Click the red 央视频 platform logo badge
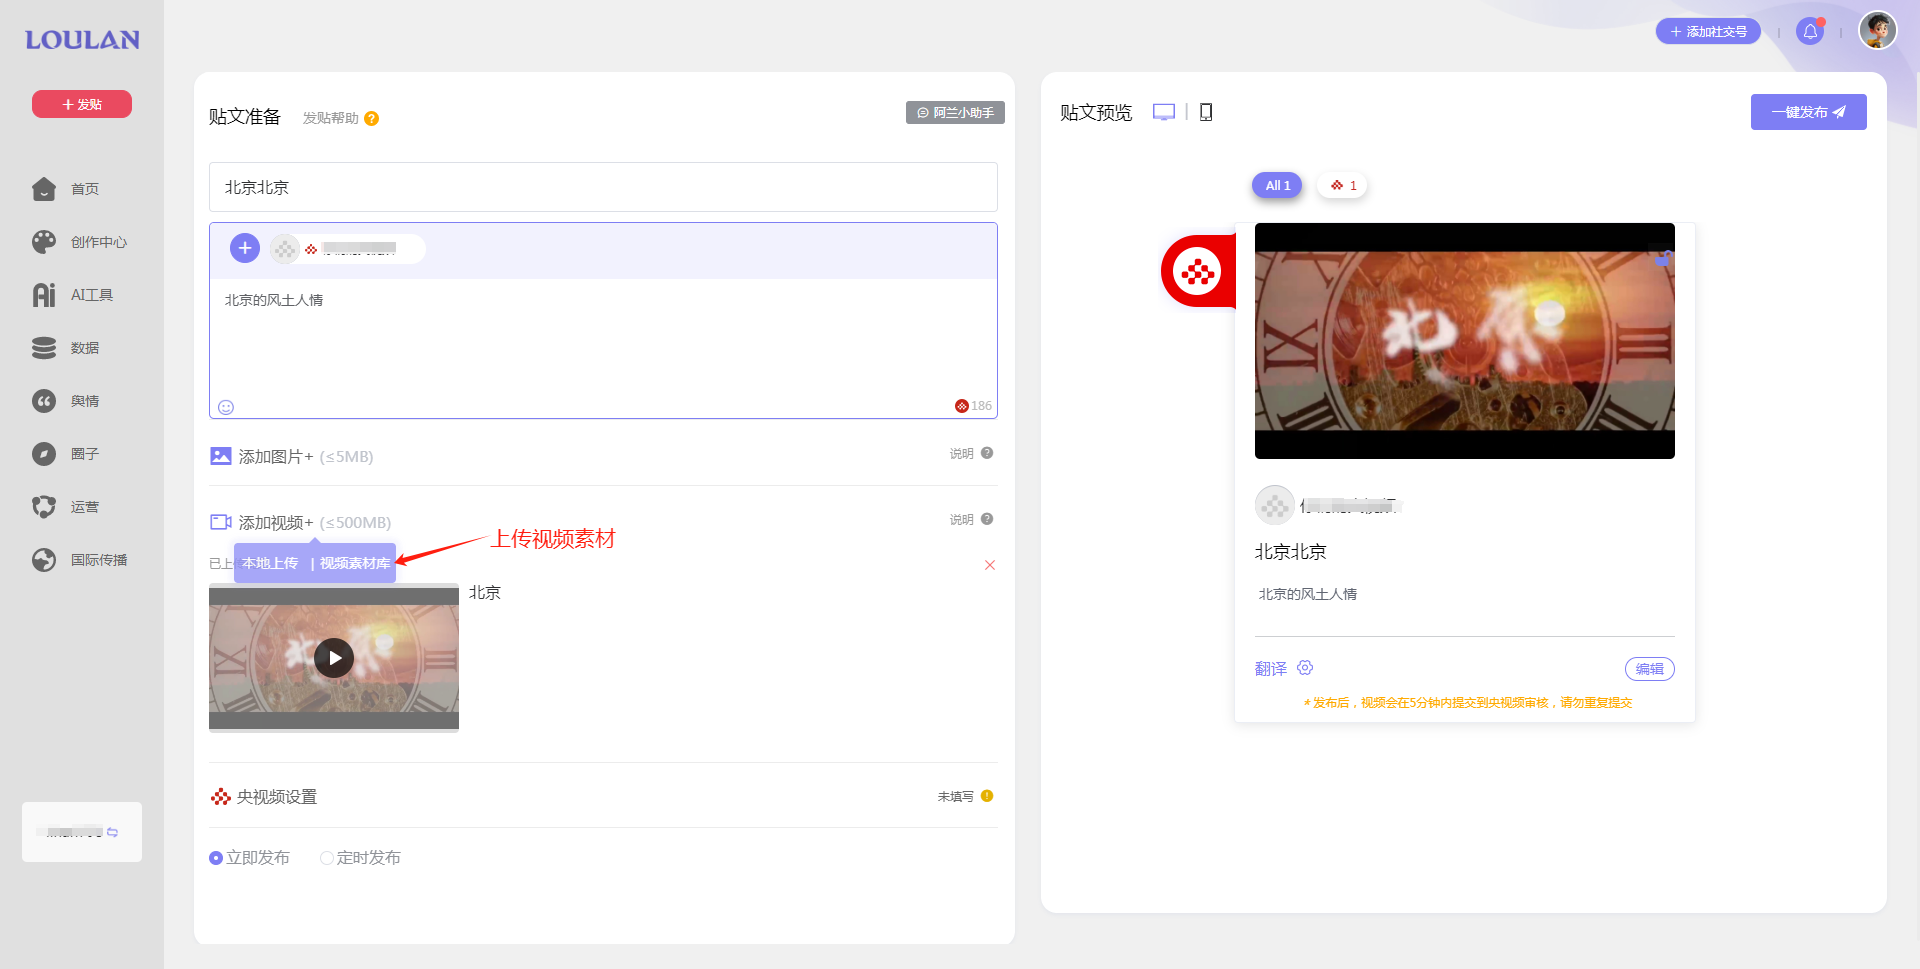 pos(1198,271)
